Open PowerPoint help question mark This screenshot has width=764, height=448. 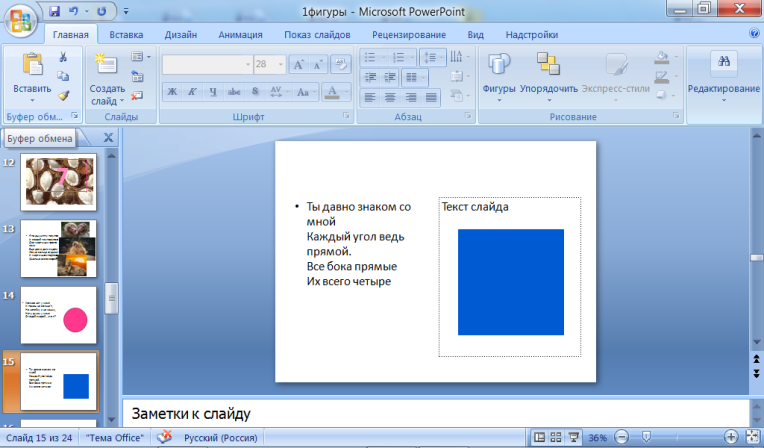click(x=754, y=34)
